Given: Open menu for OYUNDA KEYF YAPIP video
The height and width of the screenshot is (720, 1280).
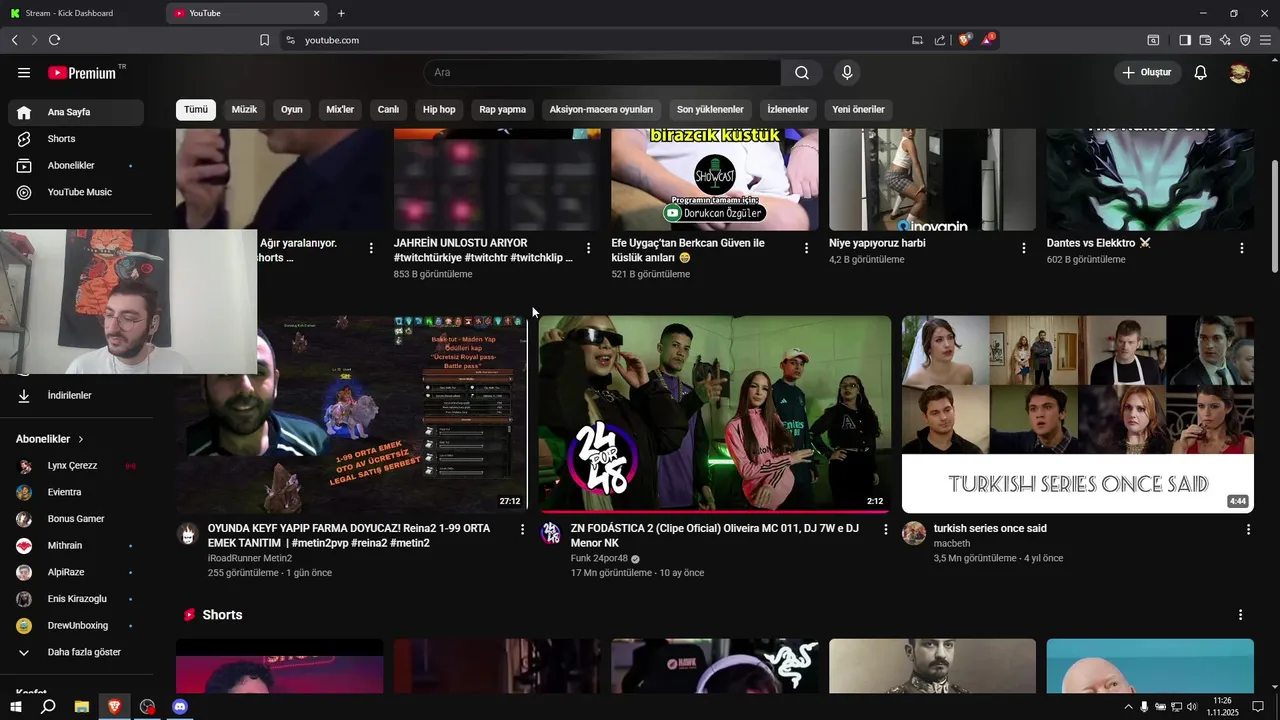Looking at the screenshot, I should point(522,530).
